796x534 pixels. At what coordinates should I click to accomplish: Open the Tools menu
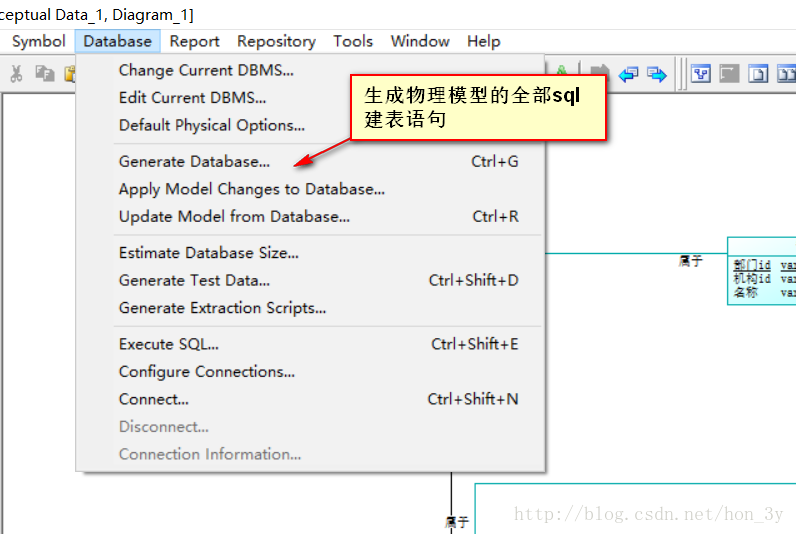click(353, 41)
